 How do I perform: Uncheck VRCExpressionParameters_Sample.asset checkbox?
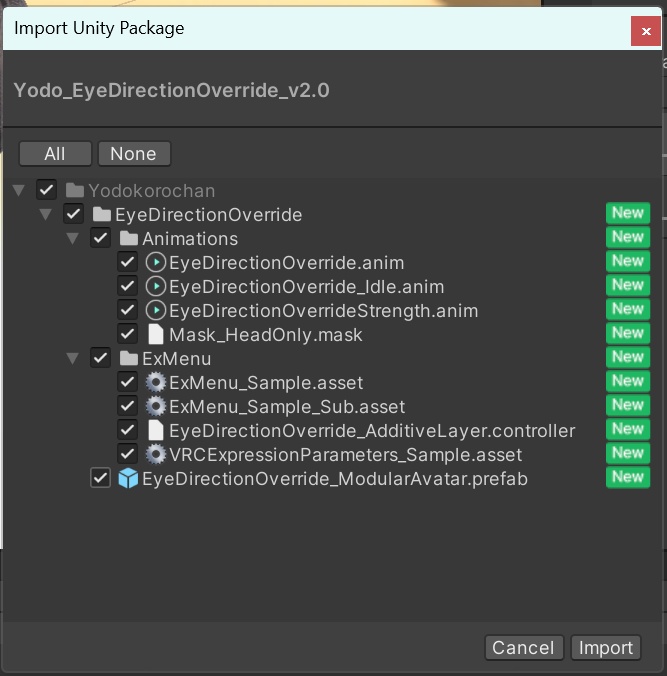pyautogui.click(x=128, y=454)
